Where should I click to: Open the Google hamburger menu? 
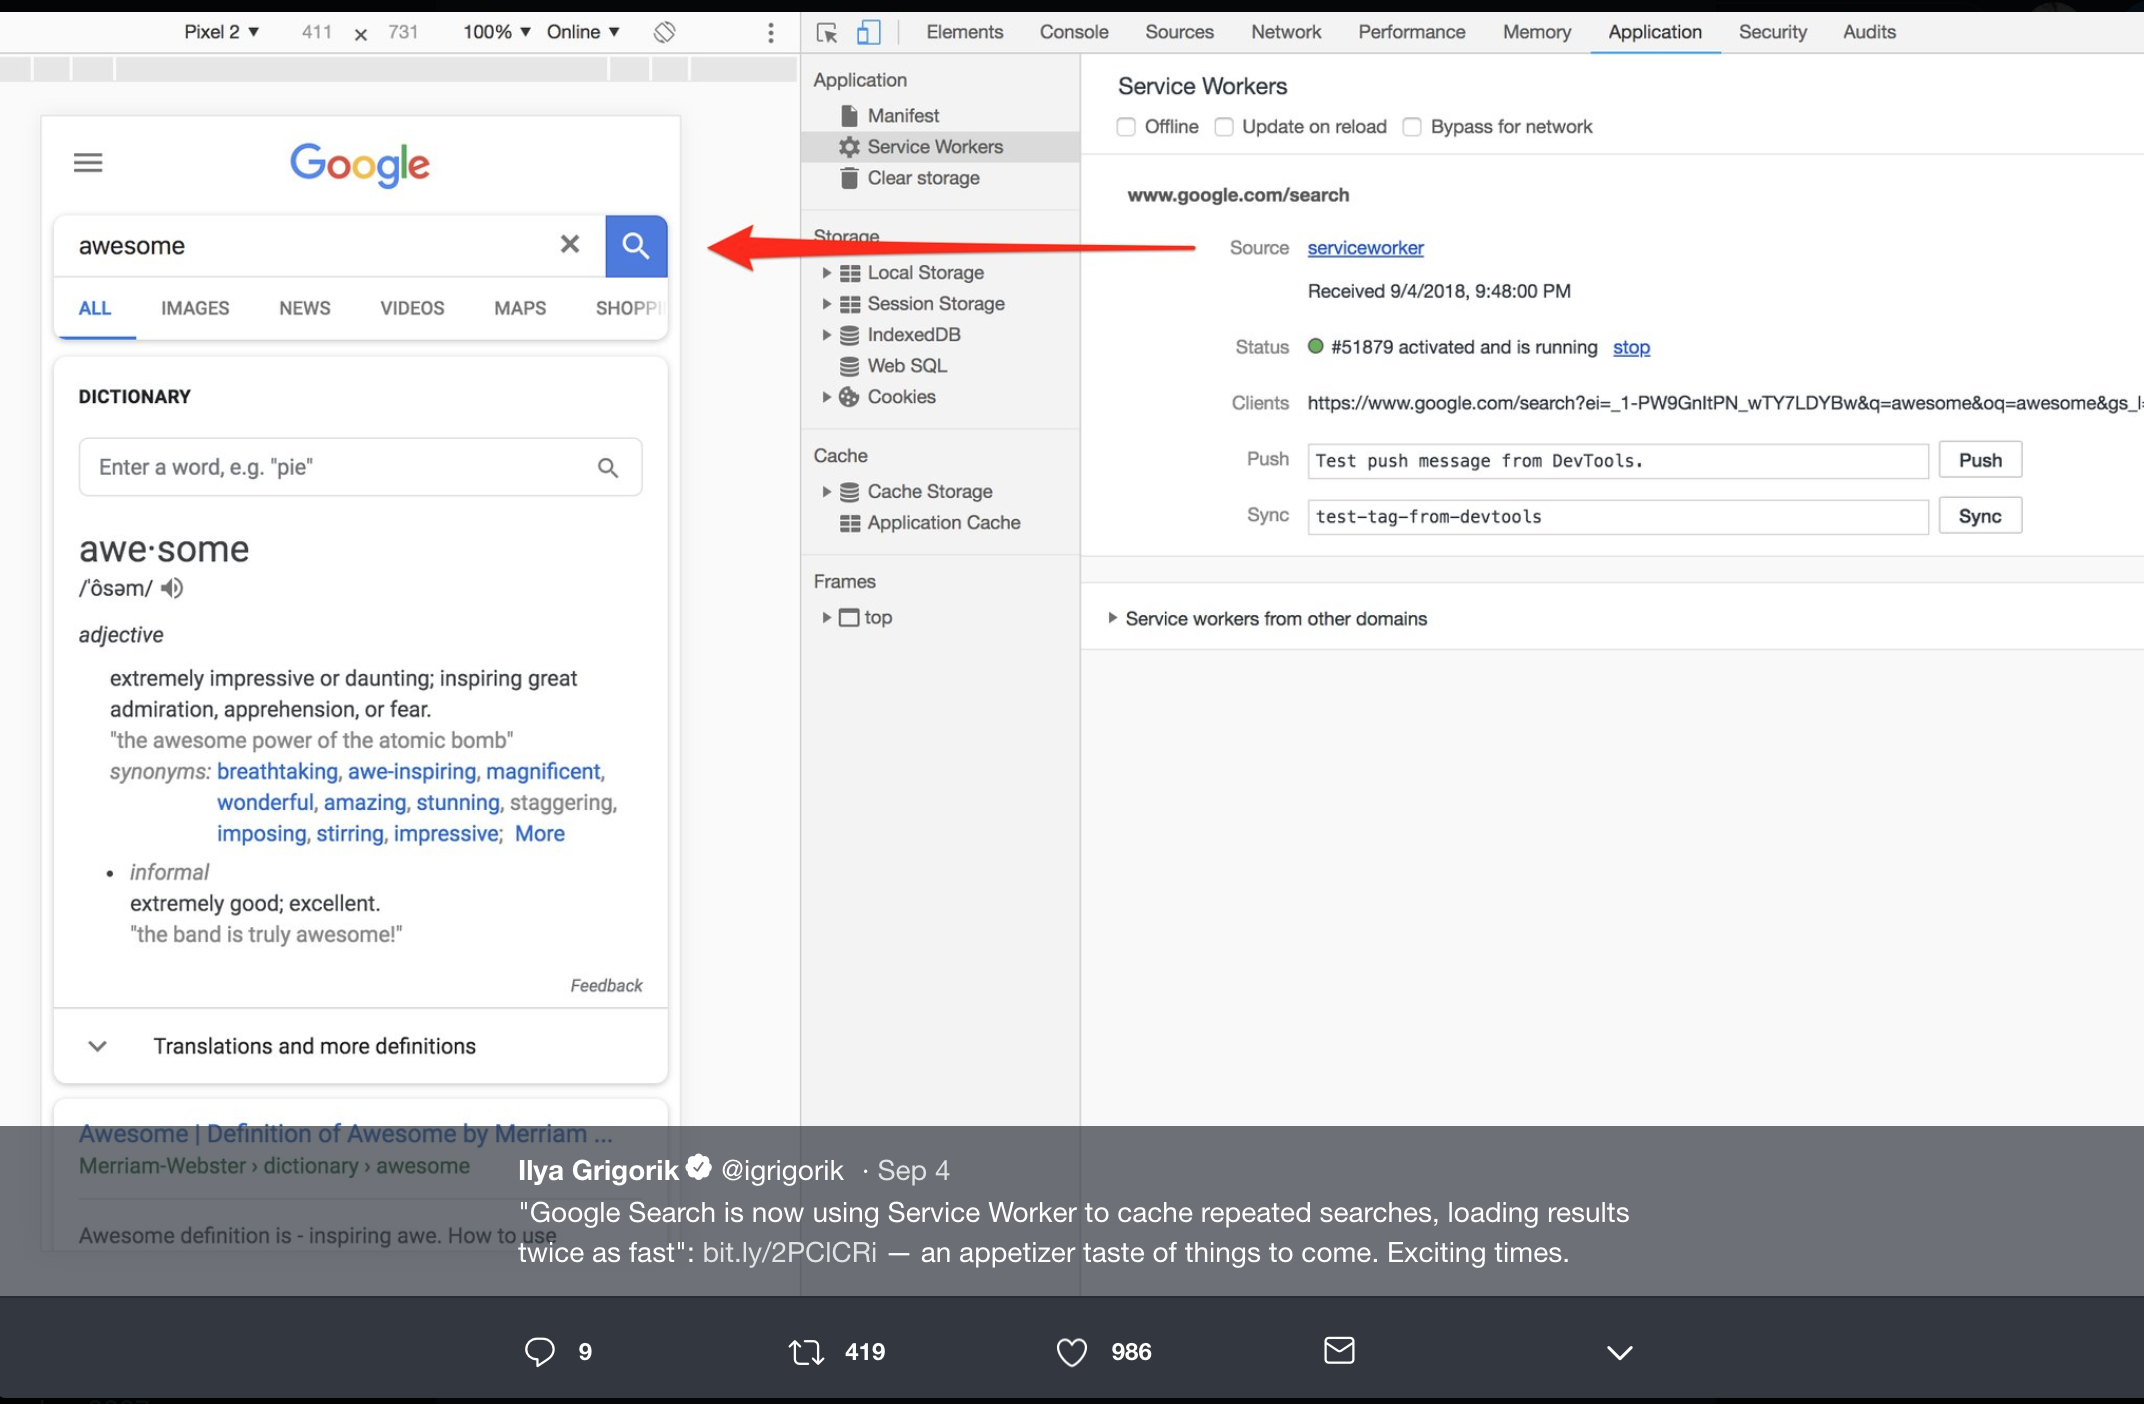pos(88,163)
